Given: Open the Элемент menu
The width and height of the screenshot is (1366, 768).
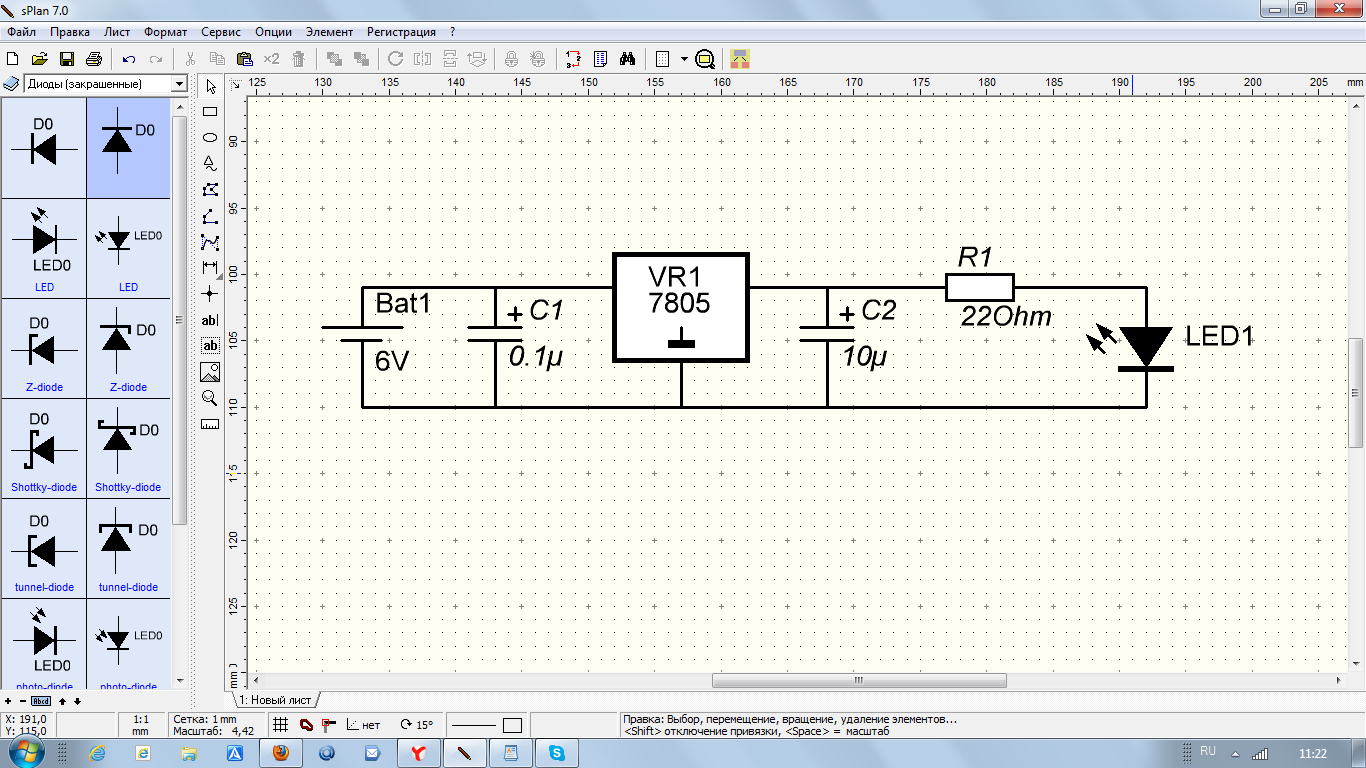Looking at the screenshot, I should 329,32.
